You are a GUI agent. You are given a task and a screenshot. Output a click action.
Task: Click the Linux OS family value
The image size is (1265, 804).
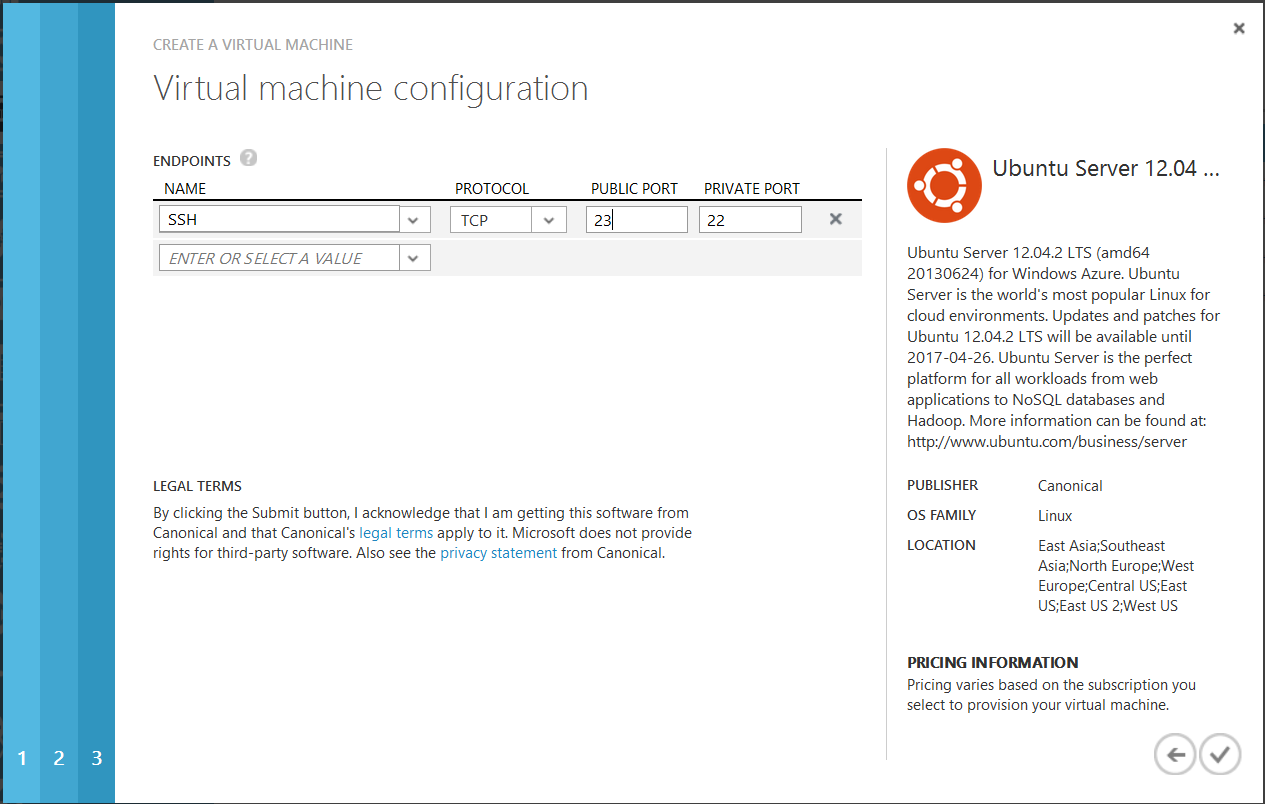[x=1055, y=516]
